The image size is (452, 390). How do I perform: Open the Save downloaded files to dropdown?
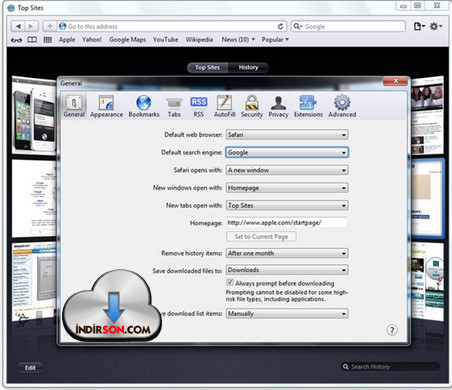coord(287,270)
